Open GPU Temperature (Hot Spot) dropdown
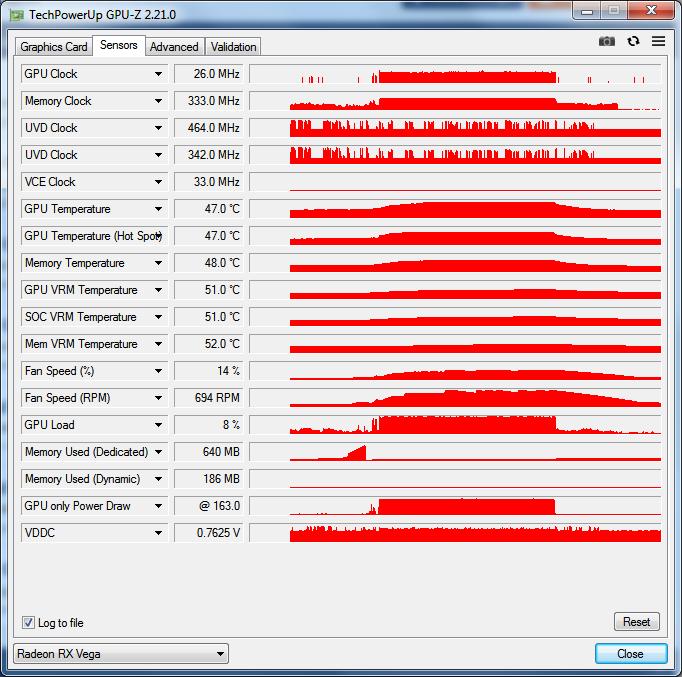Screen dimensions: 682x677 pyautogui.click(x=158, y=236)
